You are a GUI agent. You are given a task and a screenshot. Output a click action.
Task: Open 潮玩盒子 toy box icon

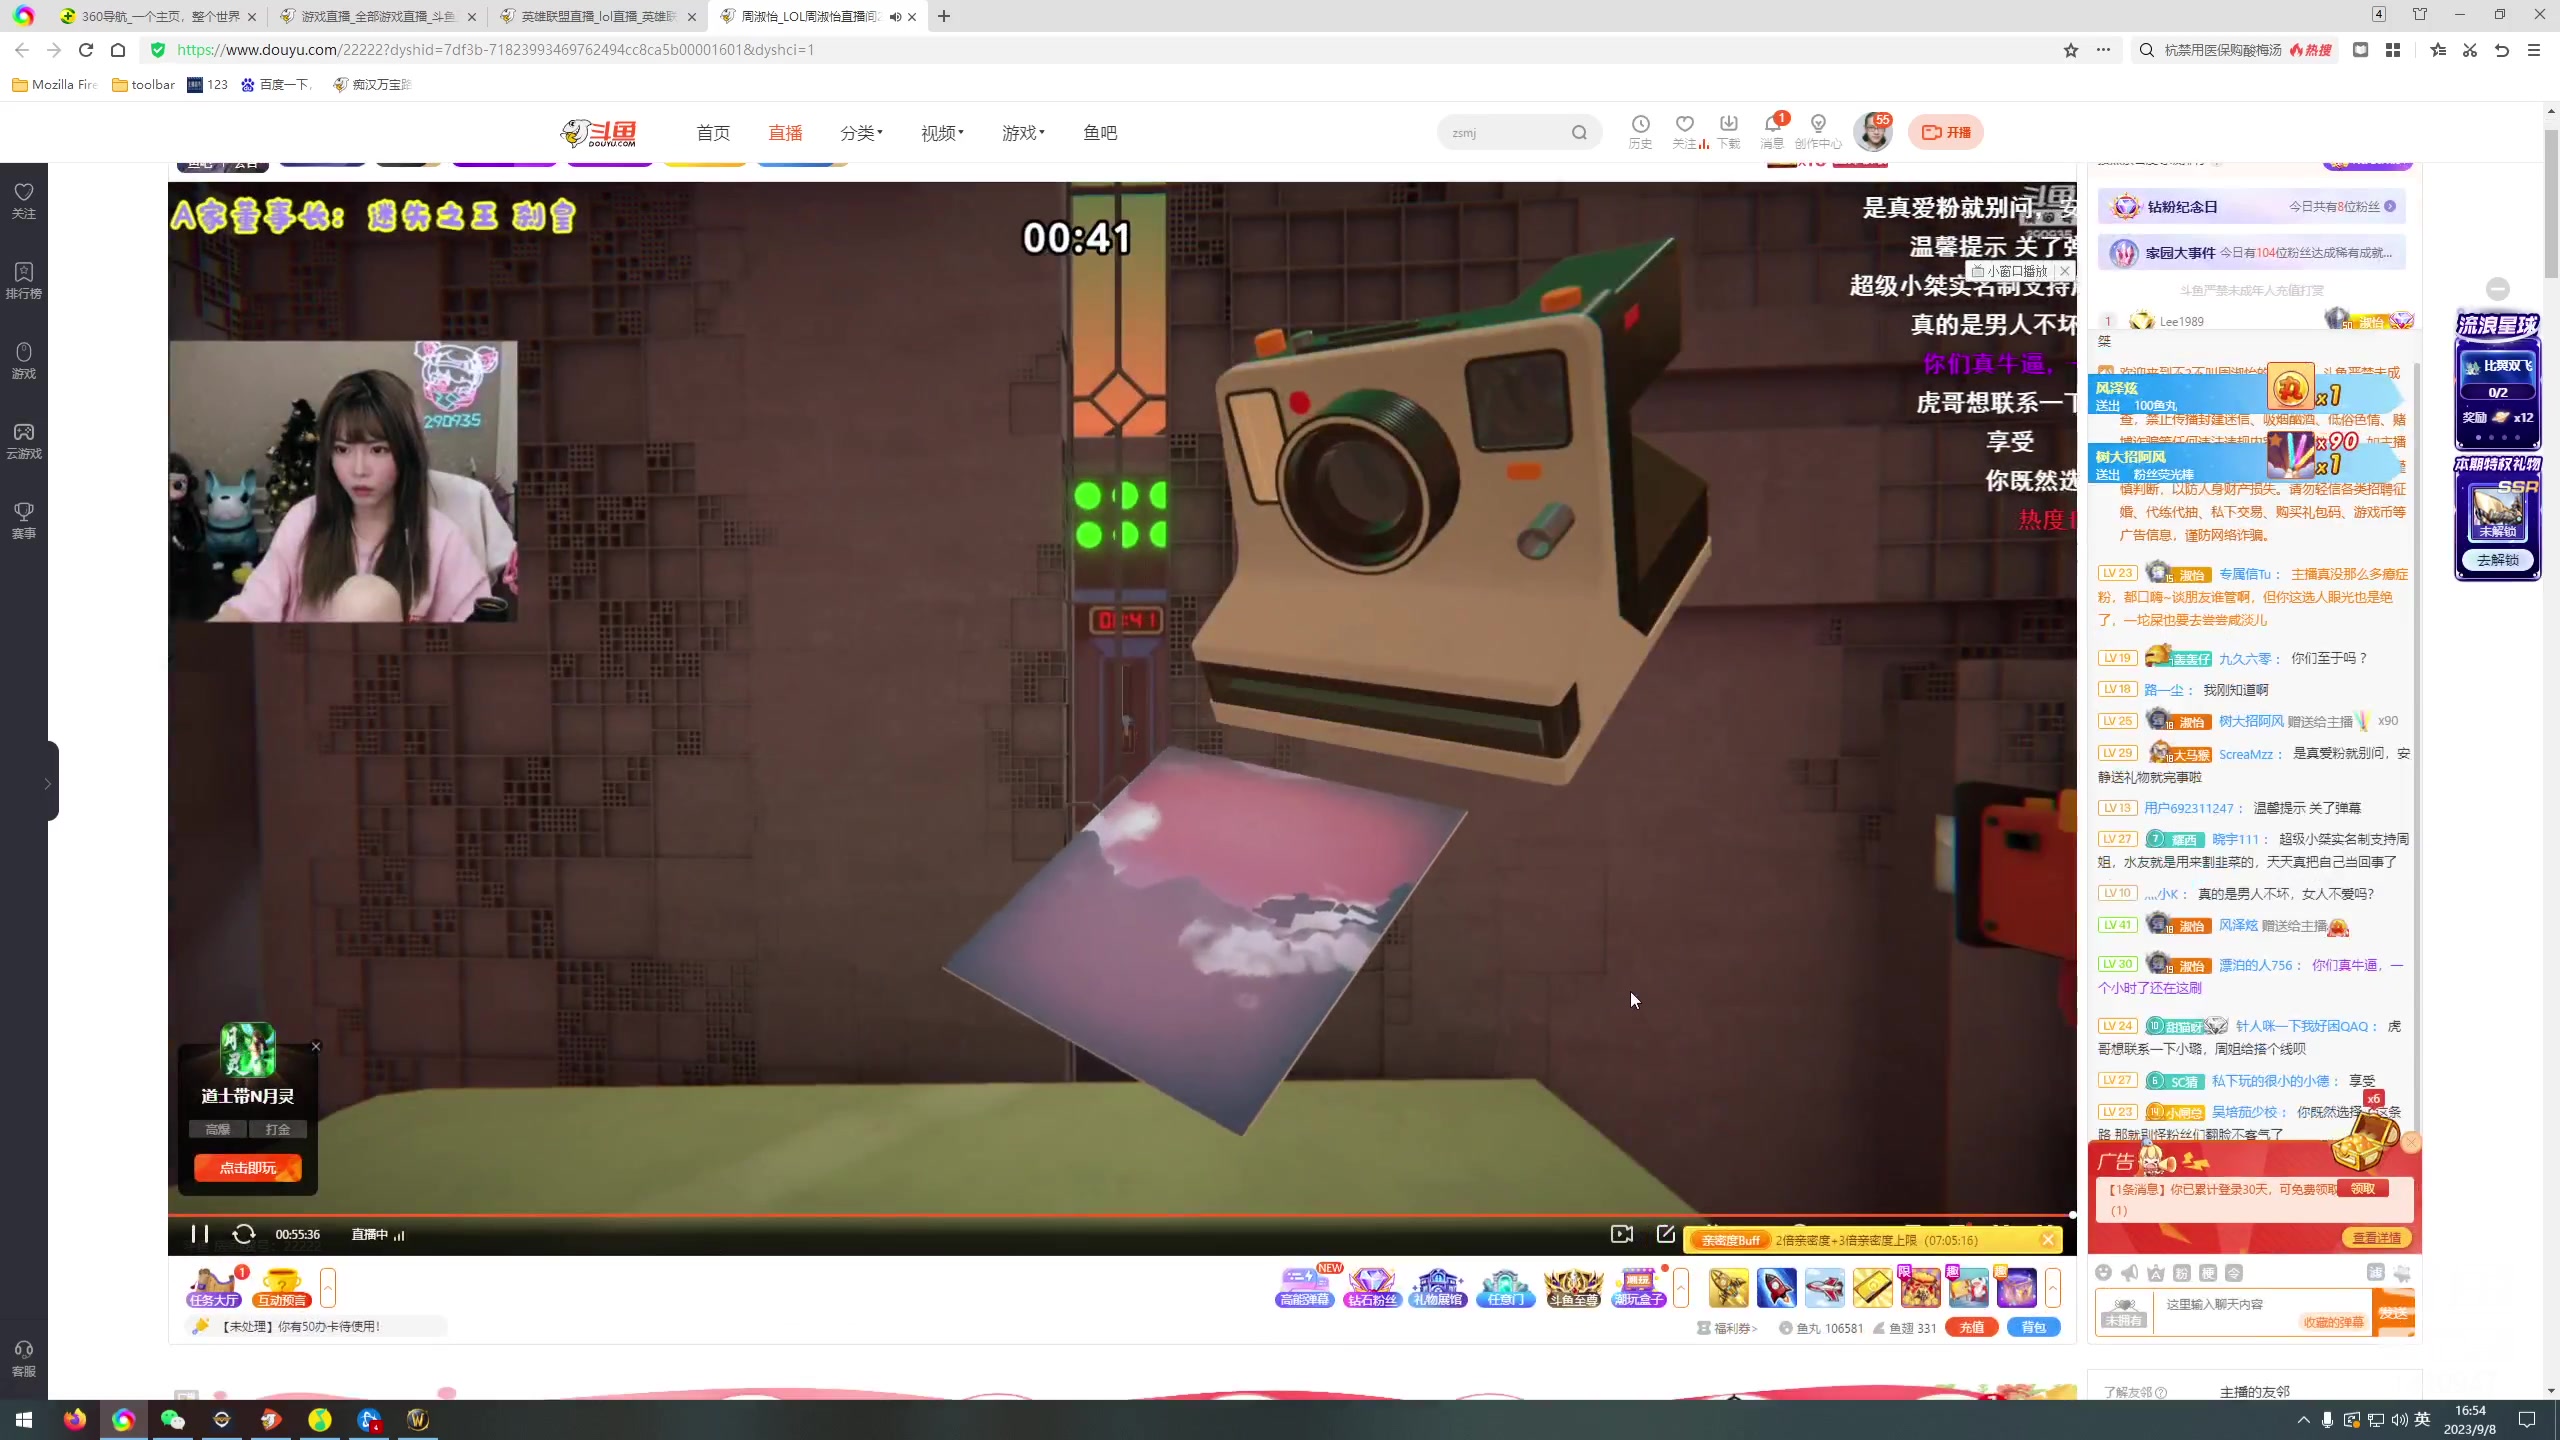[1639, 1287]
